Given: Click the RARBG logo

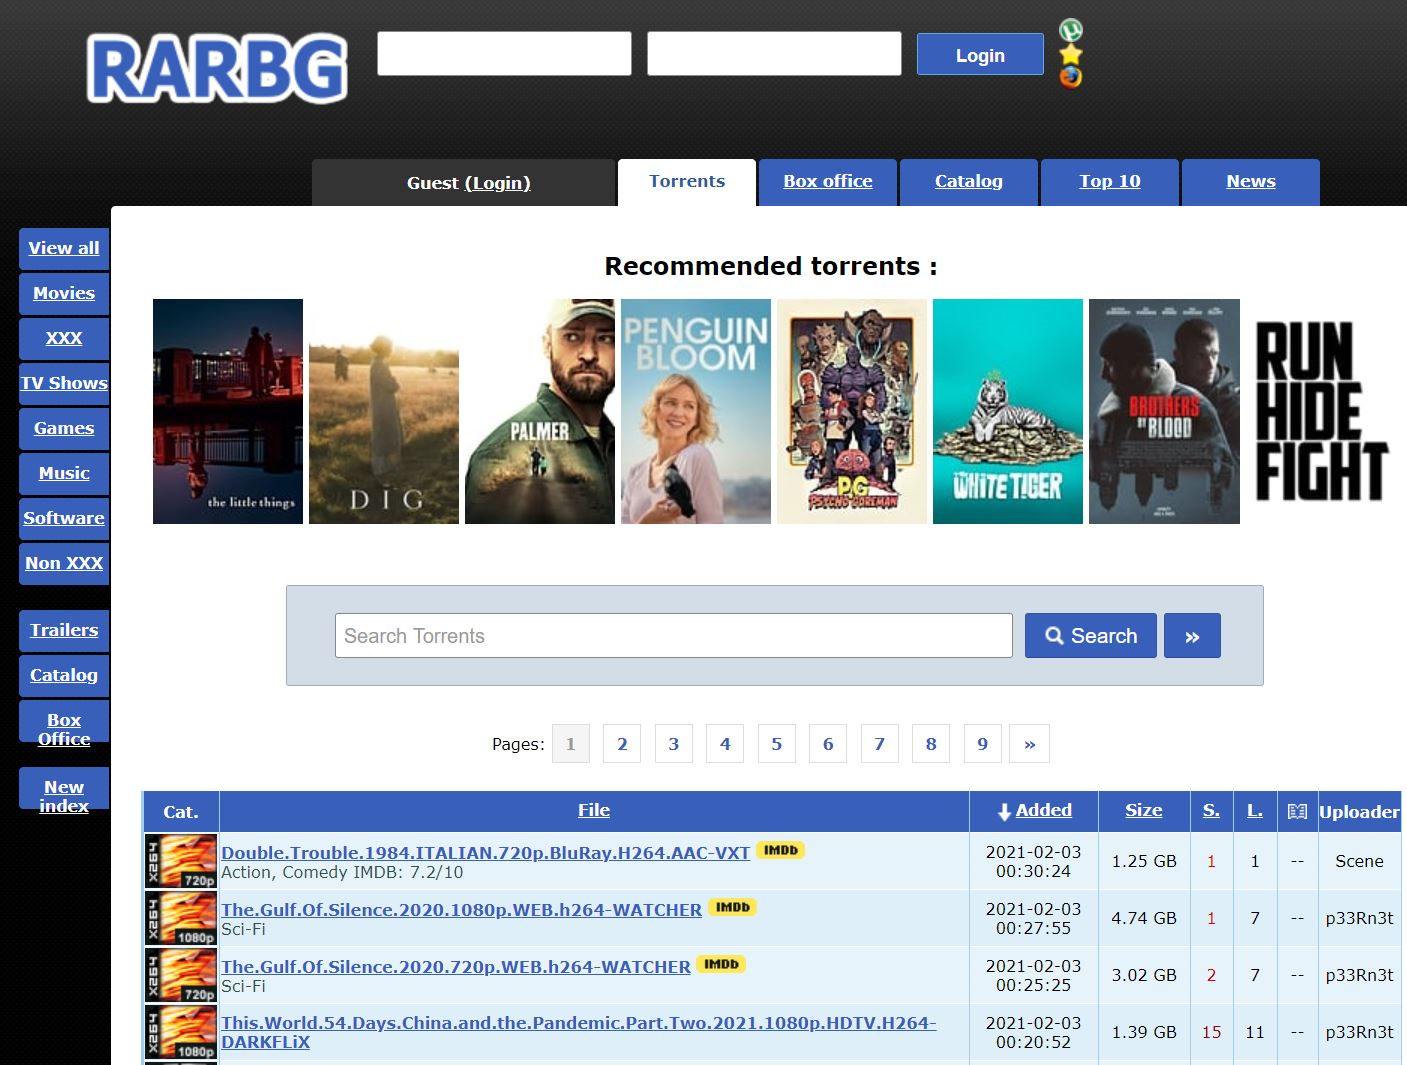Looking at the screenshot, I should 217,68.
